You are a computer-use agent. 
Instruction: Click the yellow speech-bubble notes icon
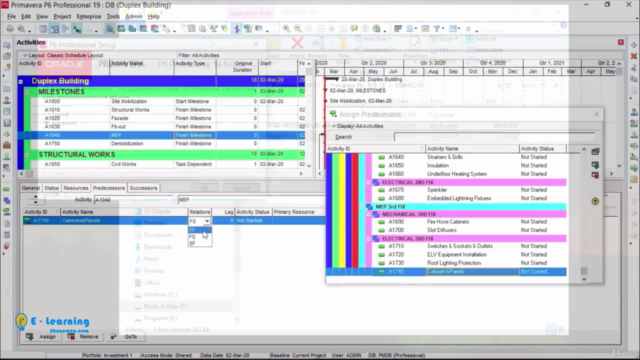point(354,29)
